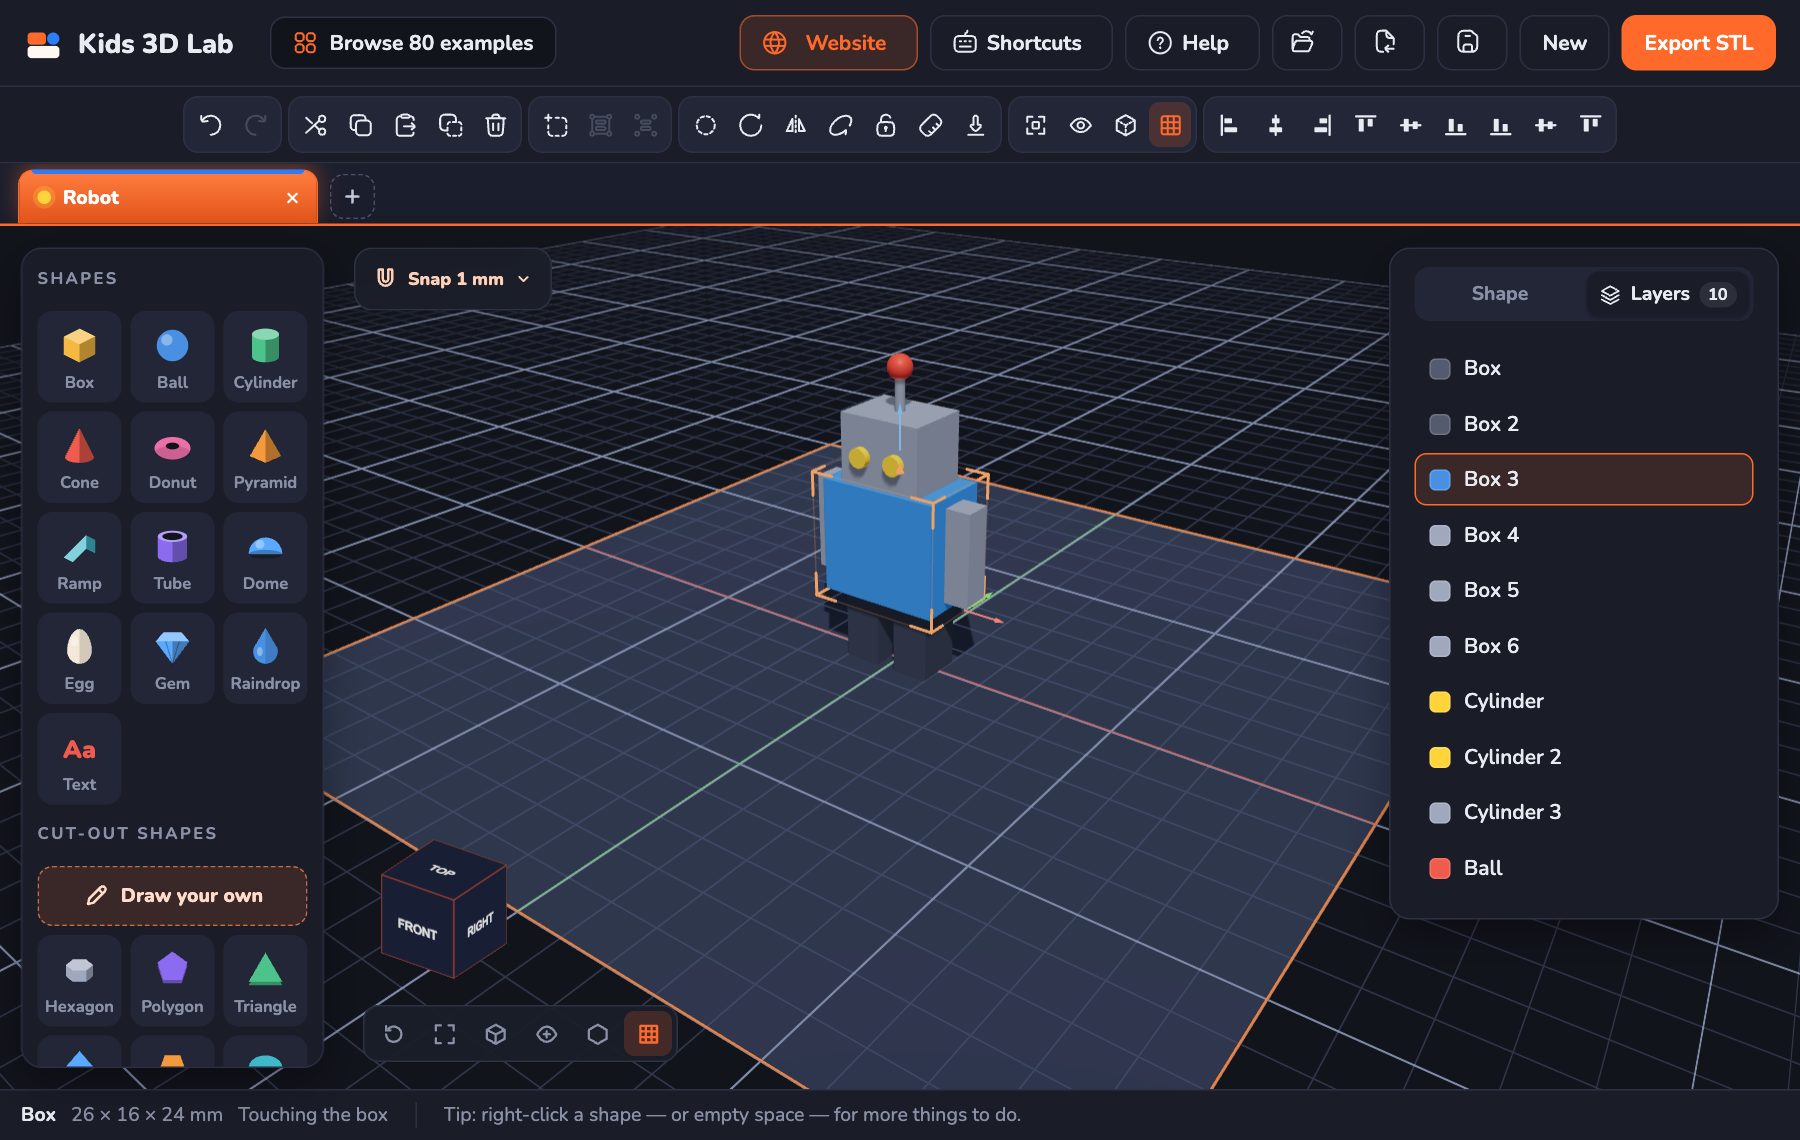Screen dimensions: 1800x1140
Task: Switch to the Shape tab
Action: point(1500,294)
